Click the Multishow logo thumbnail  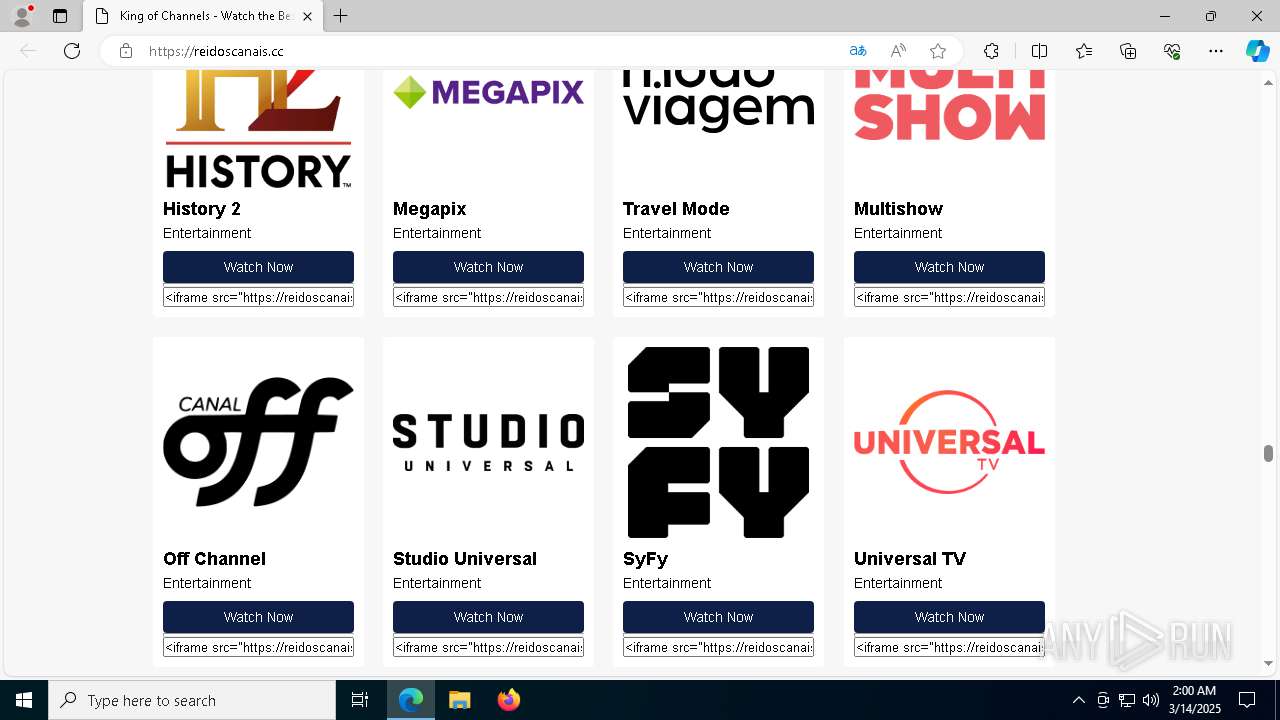(949, 129)
